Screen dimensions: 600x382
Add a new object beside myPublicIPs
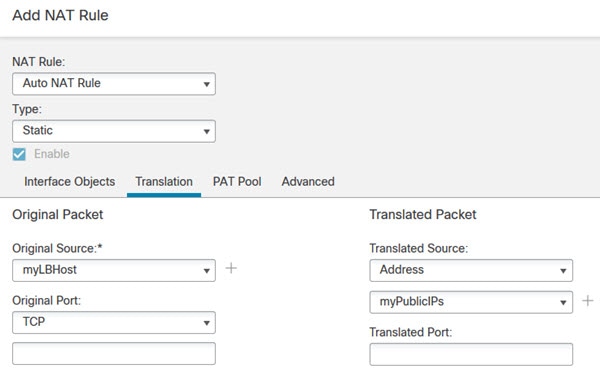tap(588, 301)
